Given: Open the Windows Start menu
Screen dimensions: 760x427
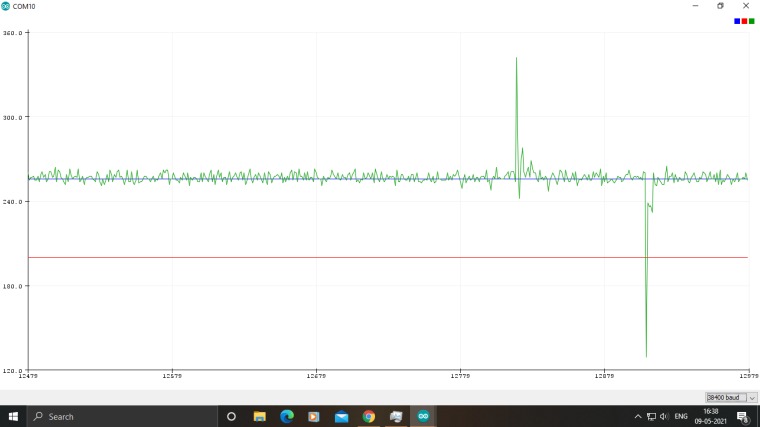Looking at the screenshot, I should [13, 416].
